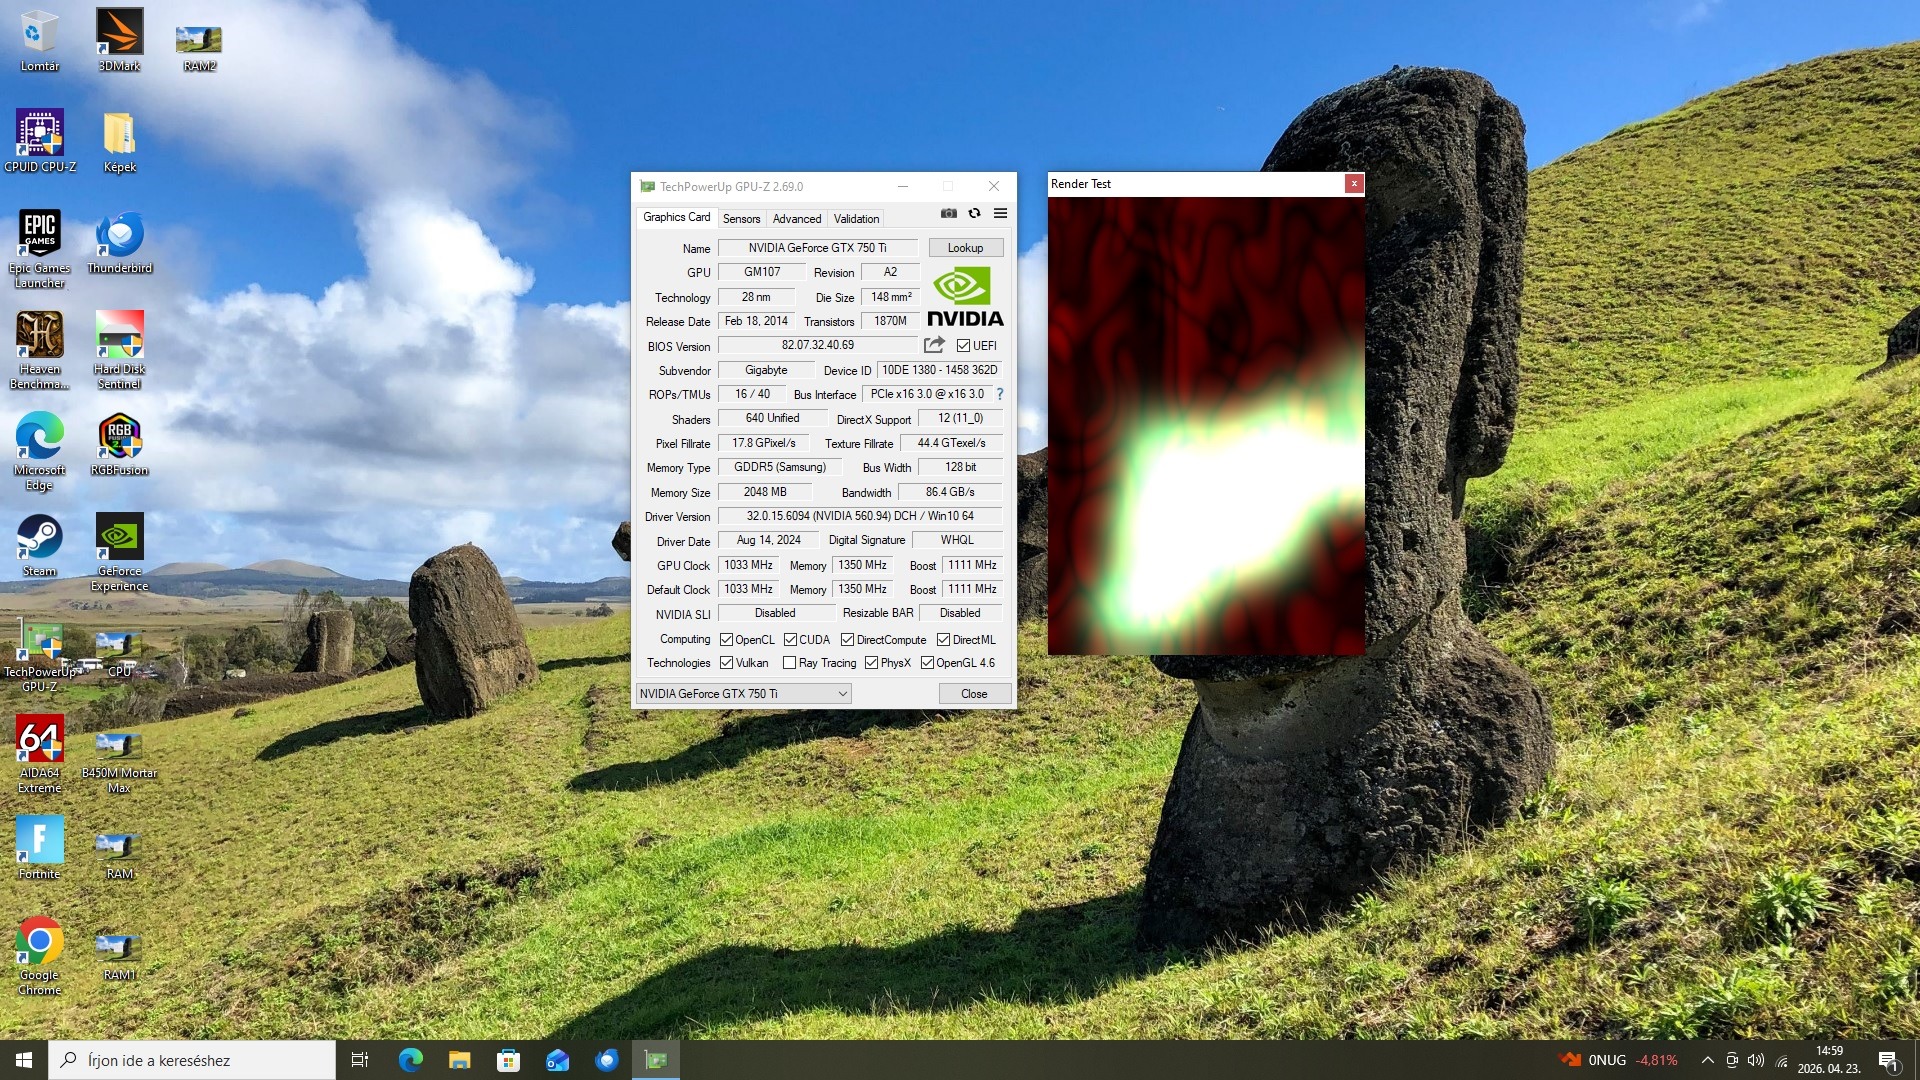1920x1080 pixels.
Task: Click the BIOS share/export arrow icon
Action: tap(934, 345)
